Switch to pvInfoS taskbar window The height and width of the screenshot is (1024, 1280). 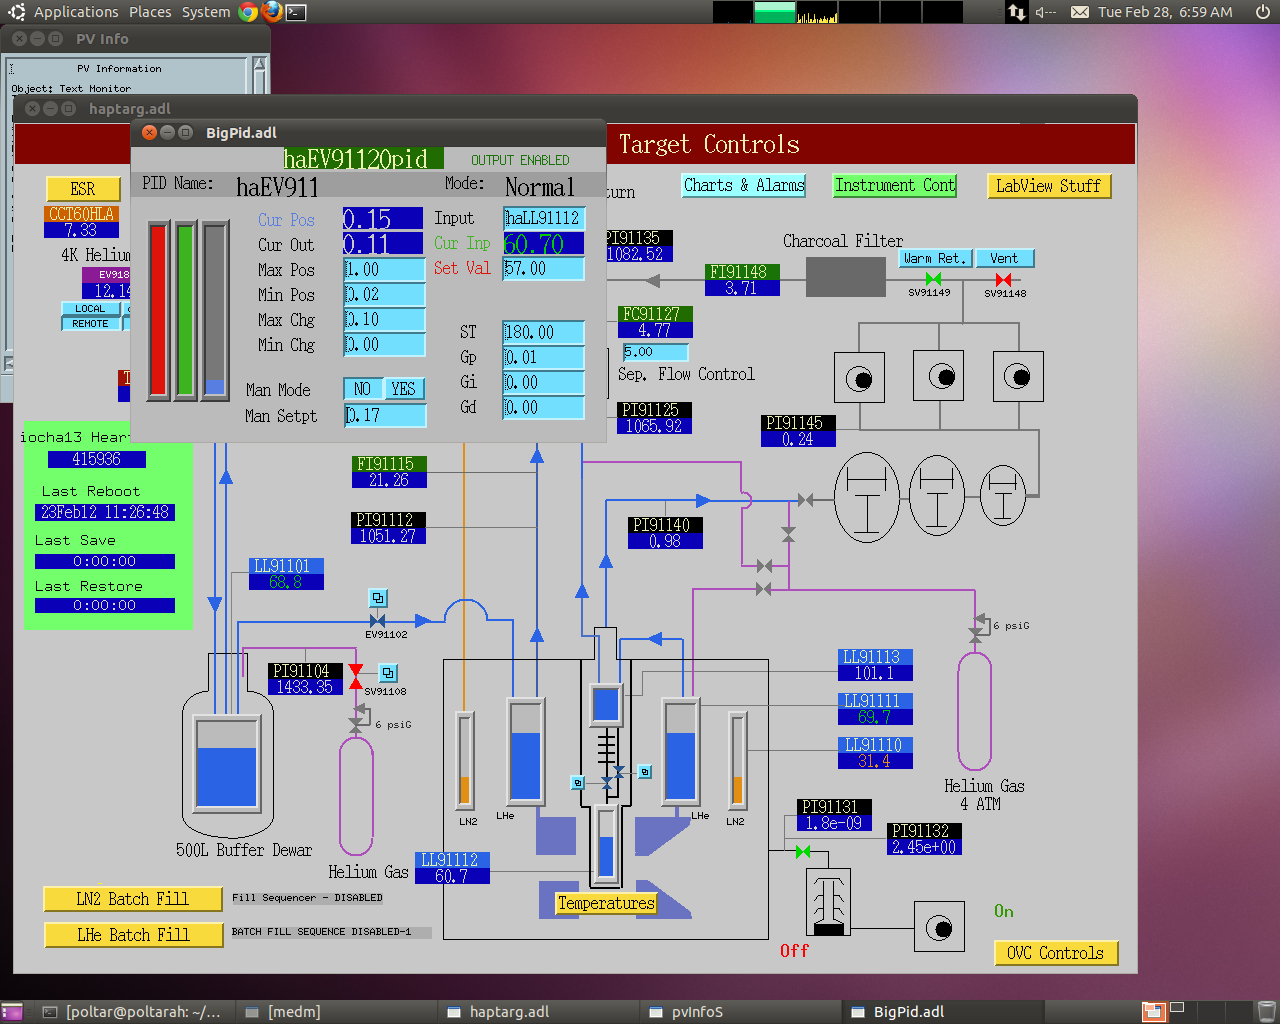coord(739,1012)
